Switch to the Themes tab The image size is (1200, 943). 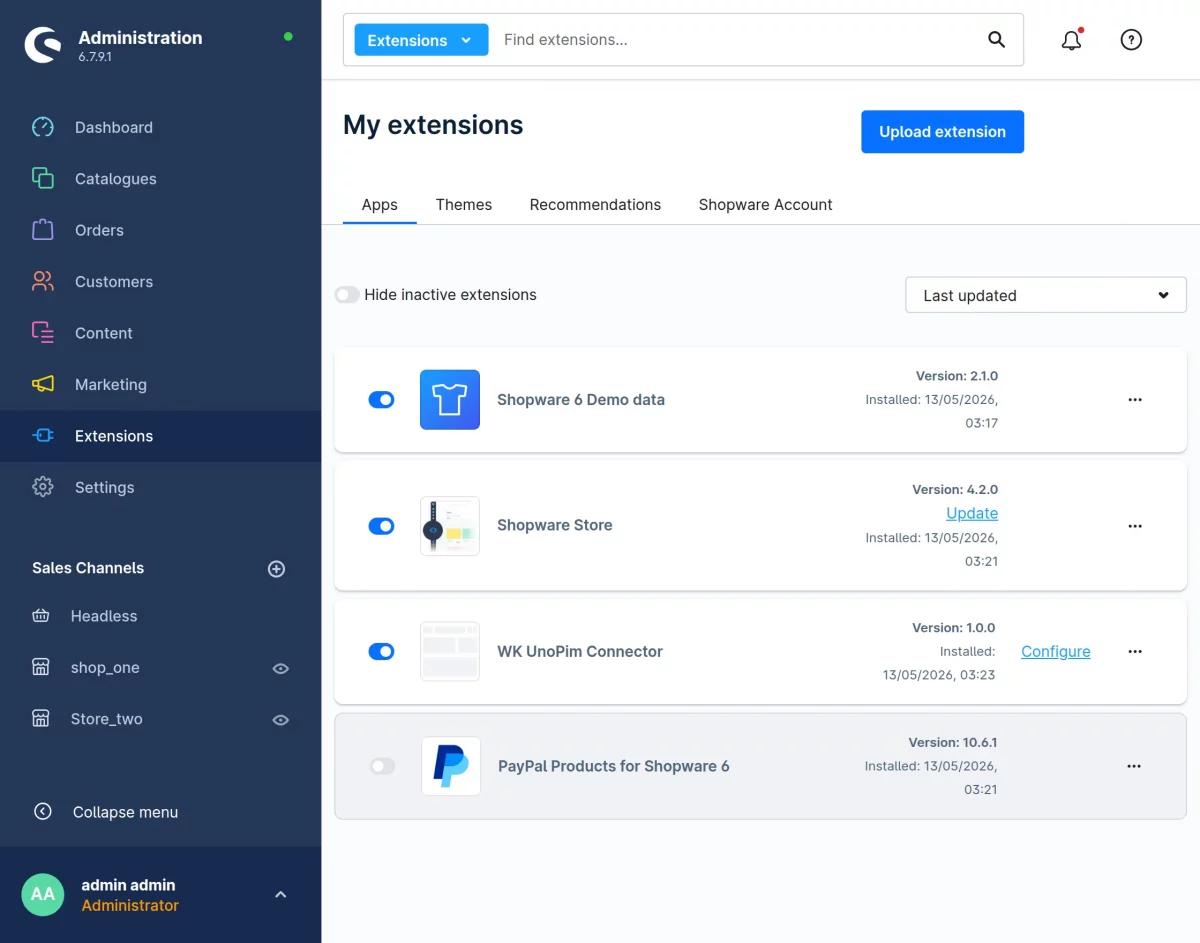click(464, 204)
